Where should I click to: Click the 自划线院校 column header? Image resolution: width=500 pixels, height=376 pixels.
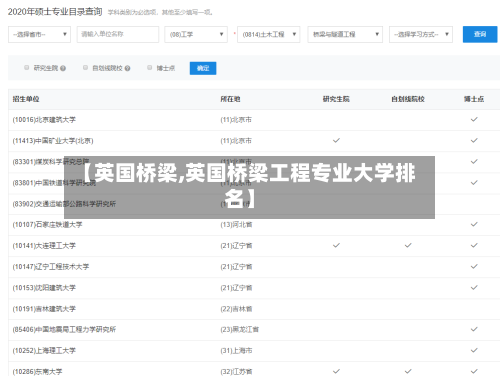408,99
